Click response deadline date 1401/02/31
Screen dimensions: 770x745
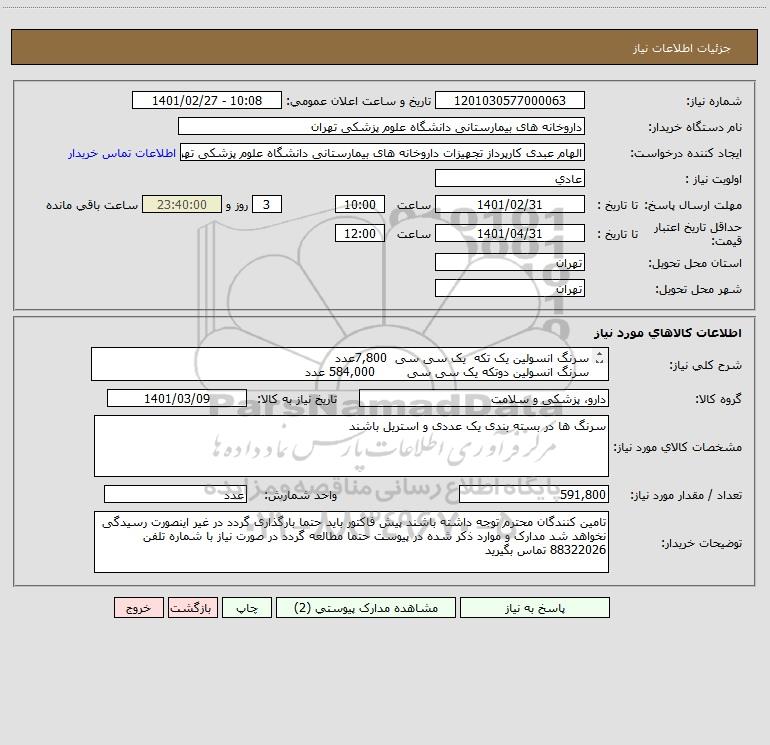pyautogui.click(x=510, y=204)
